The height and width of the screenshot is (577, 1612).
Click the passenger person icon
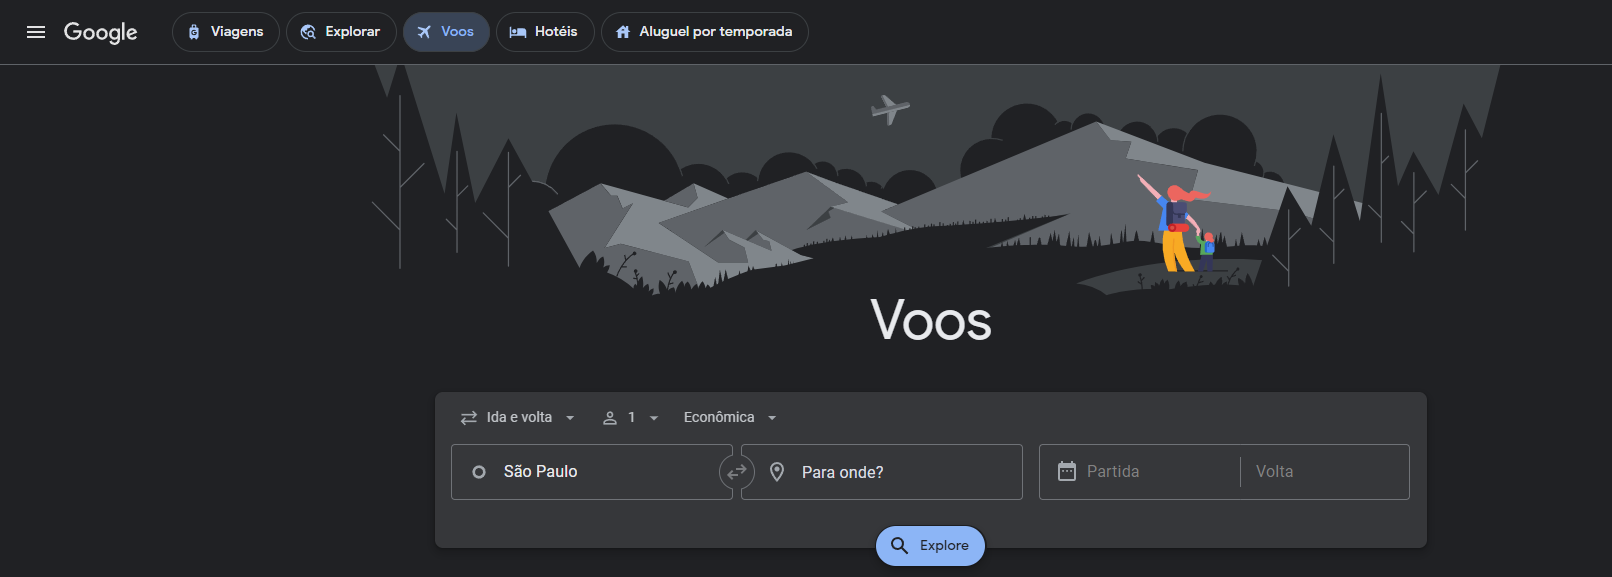pos(610,418)
